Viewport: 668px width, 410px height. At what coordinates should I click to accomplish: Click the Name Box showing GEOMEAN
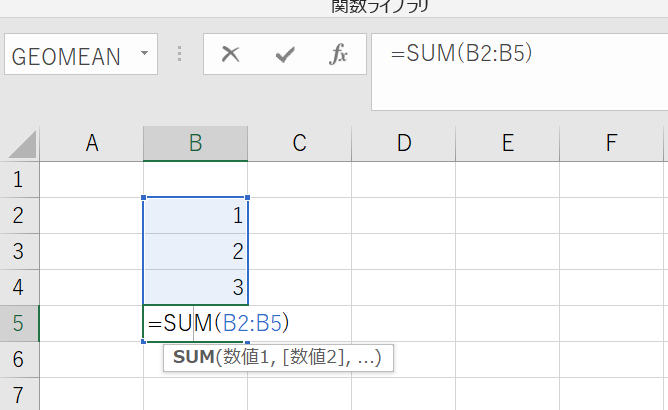tap(70, 56)
